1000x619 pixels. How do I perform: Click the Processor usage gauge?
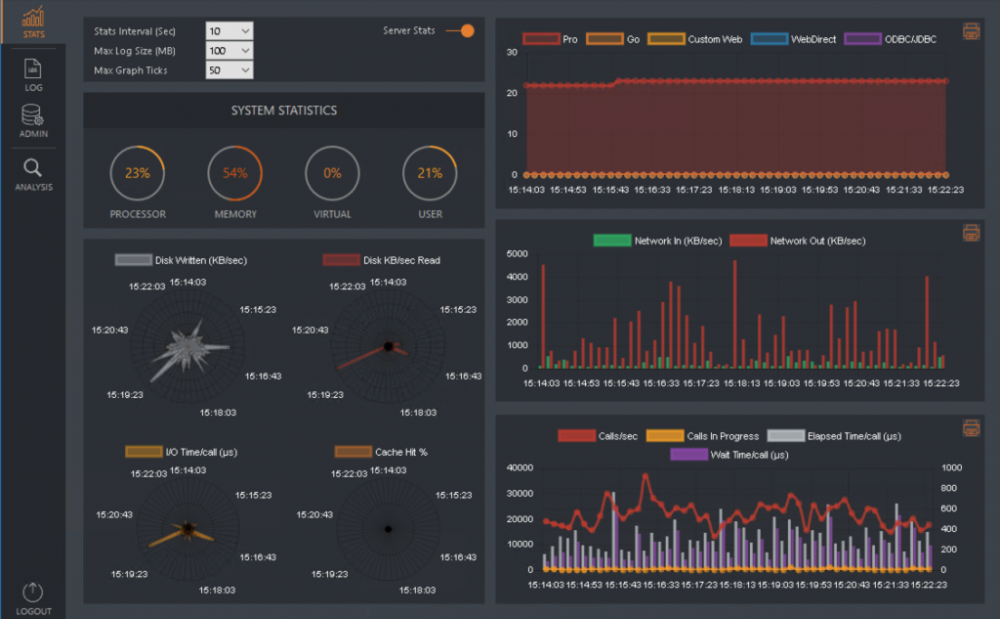click(138, 173)
